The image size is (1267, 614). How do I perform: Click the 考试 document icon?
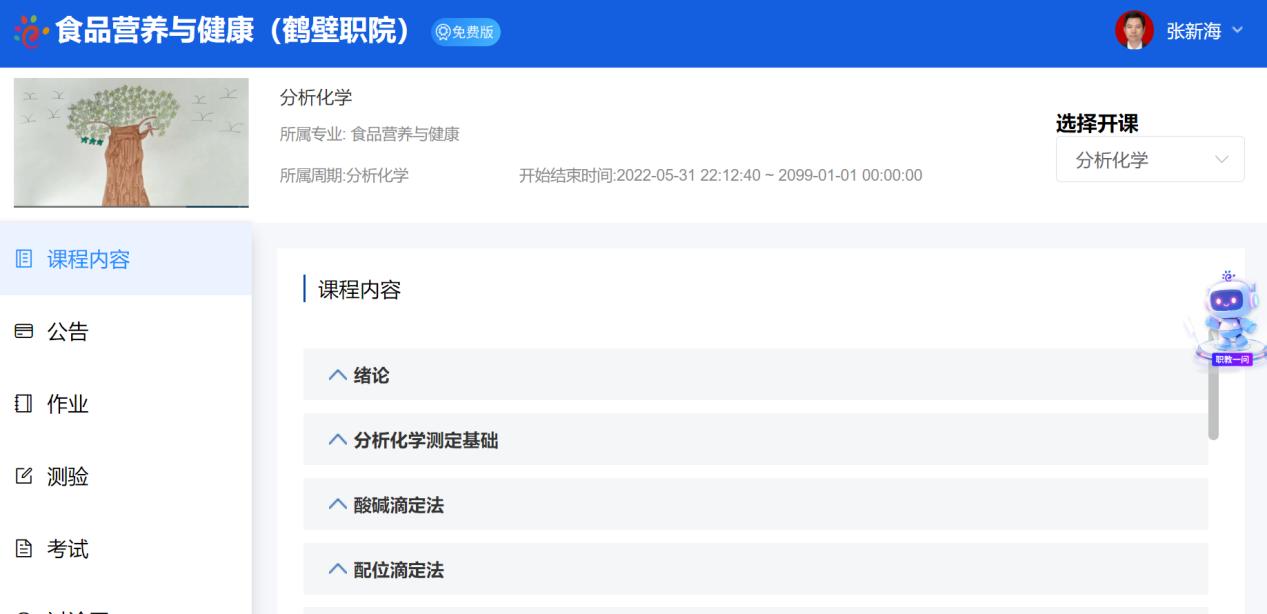coord(24,550)
